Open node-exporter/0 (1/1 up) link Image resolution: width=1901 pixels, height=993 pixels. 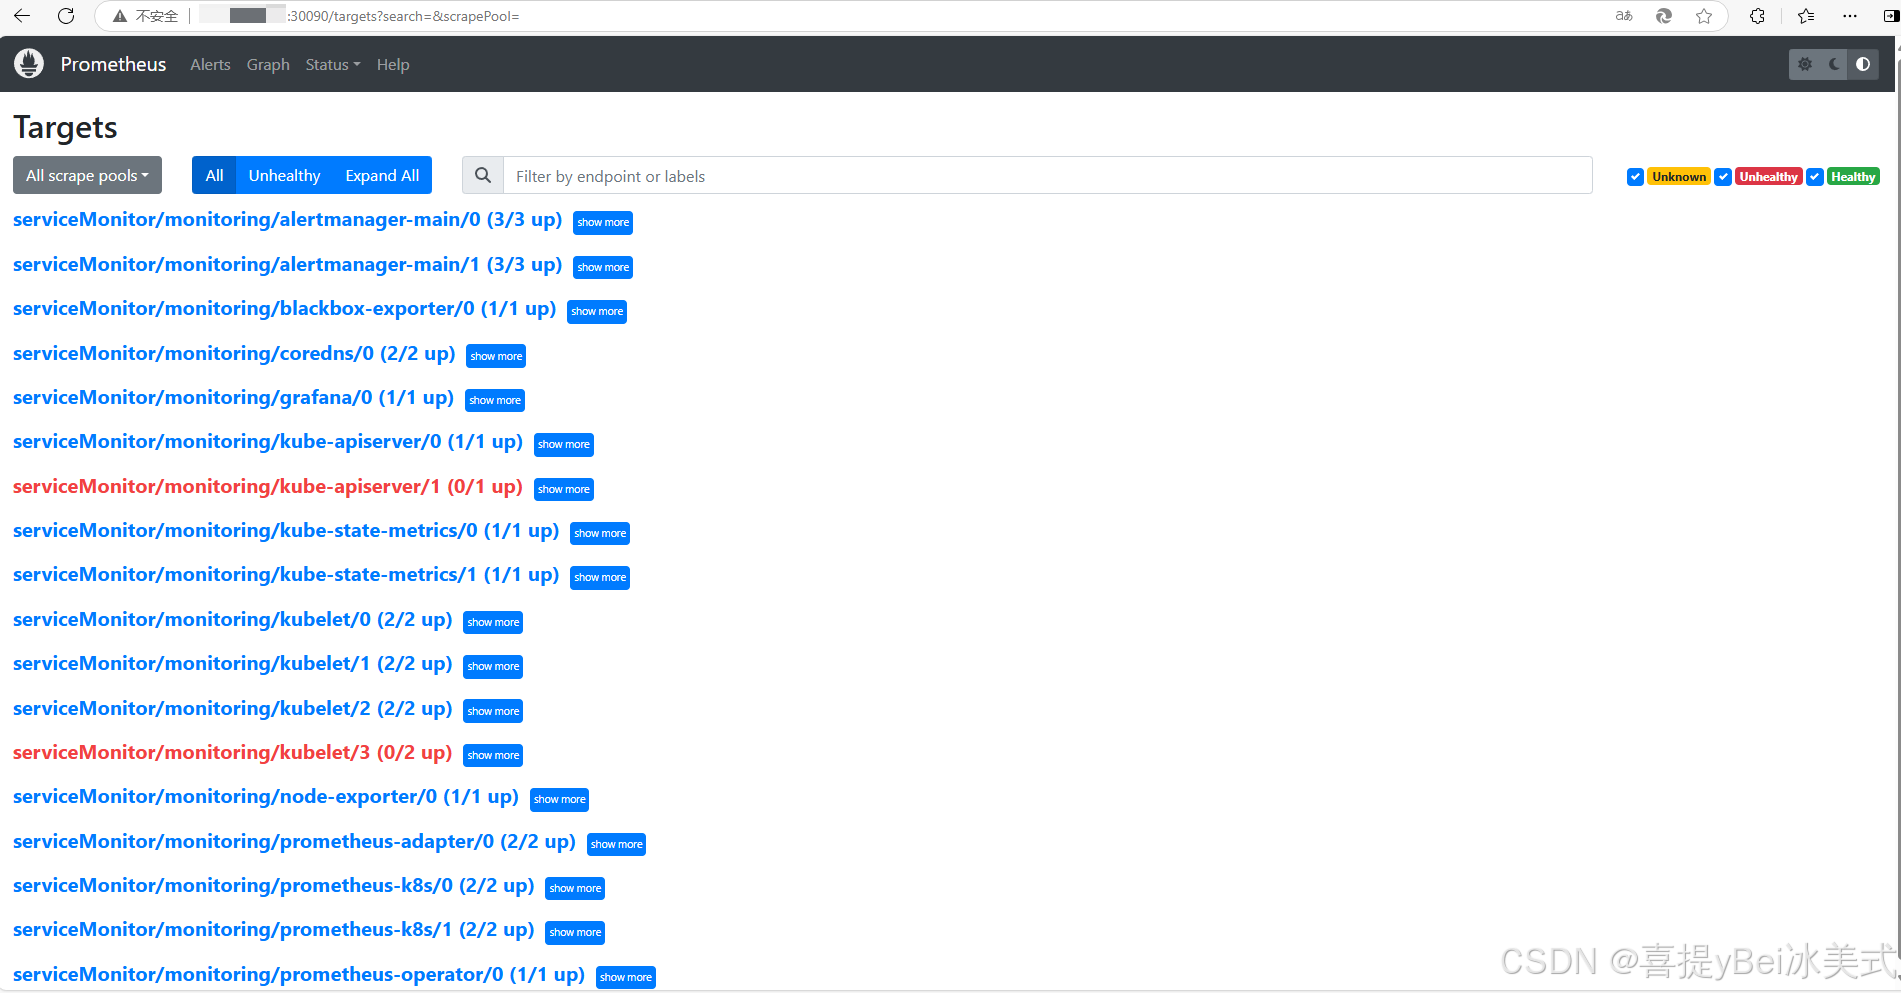(x=266, y=797)
